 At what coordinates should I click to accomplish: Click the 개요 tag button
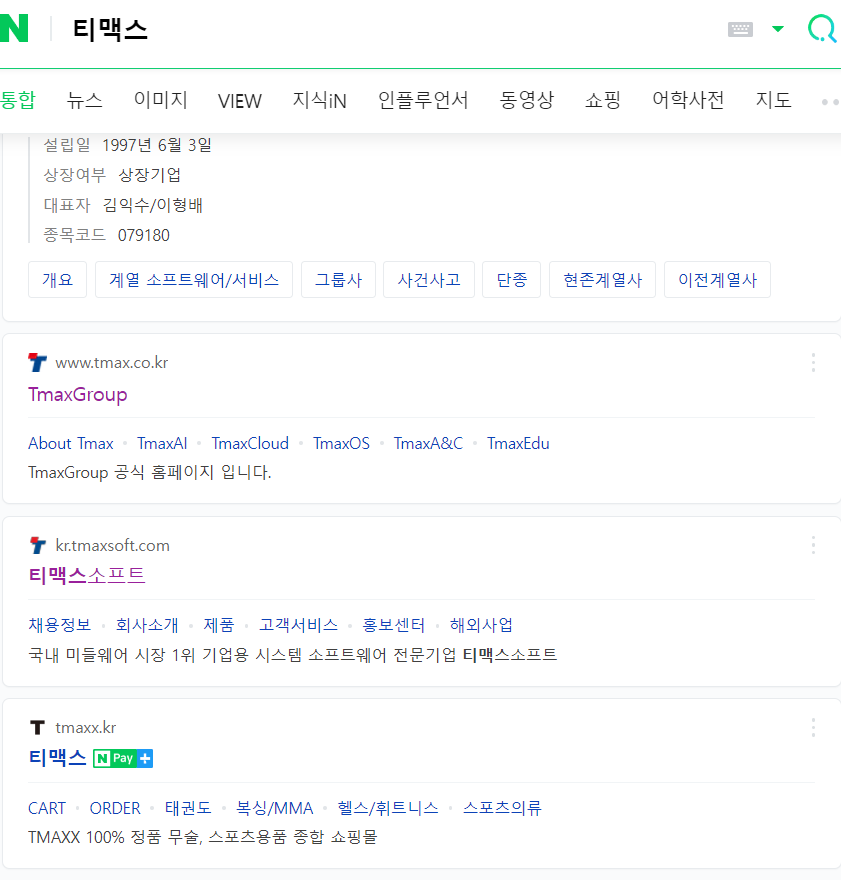click(58, 279)
